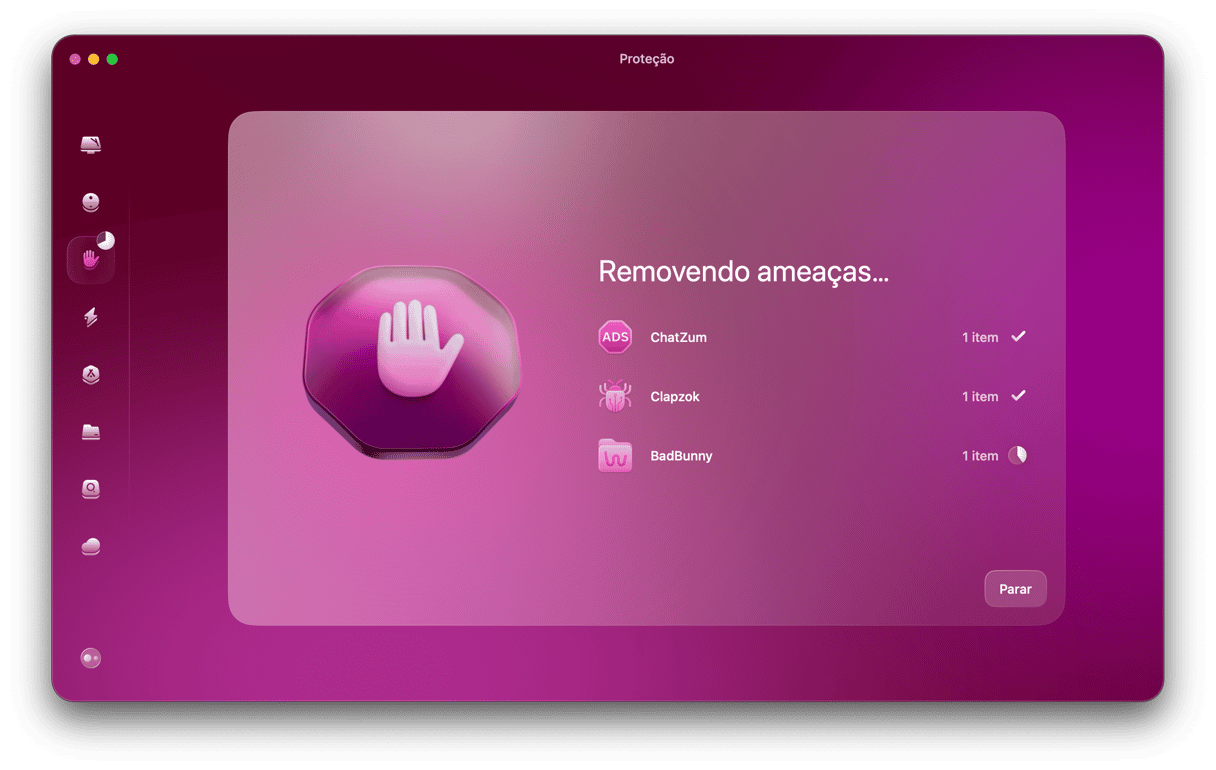Click the Proteção window title
The image size is (1216, 770).
pyautogui.click(x=647, y=59)
